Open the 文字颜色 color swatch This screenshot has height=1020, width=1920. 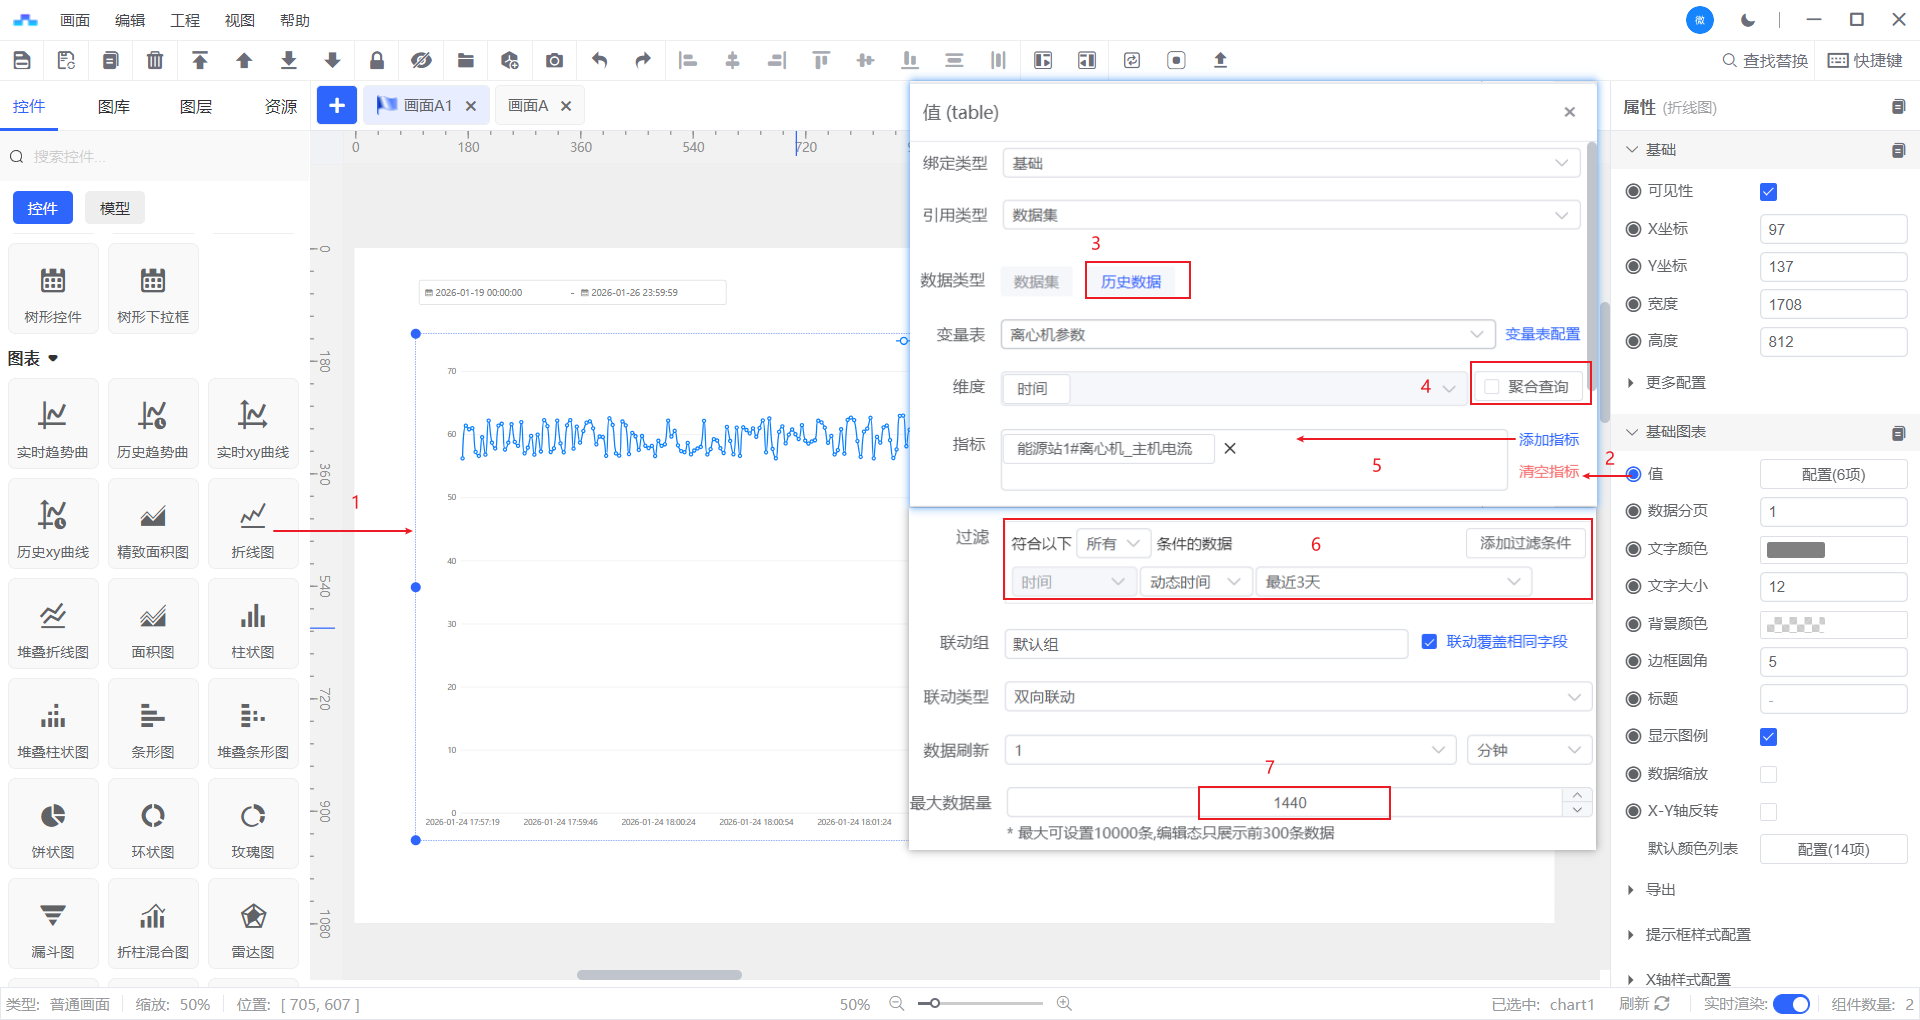pos(1795,549)
